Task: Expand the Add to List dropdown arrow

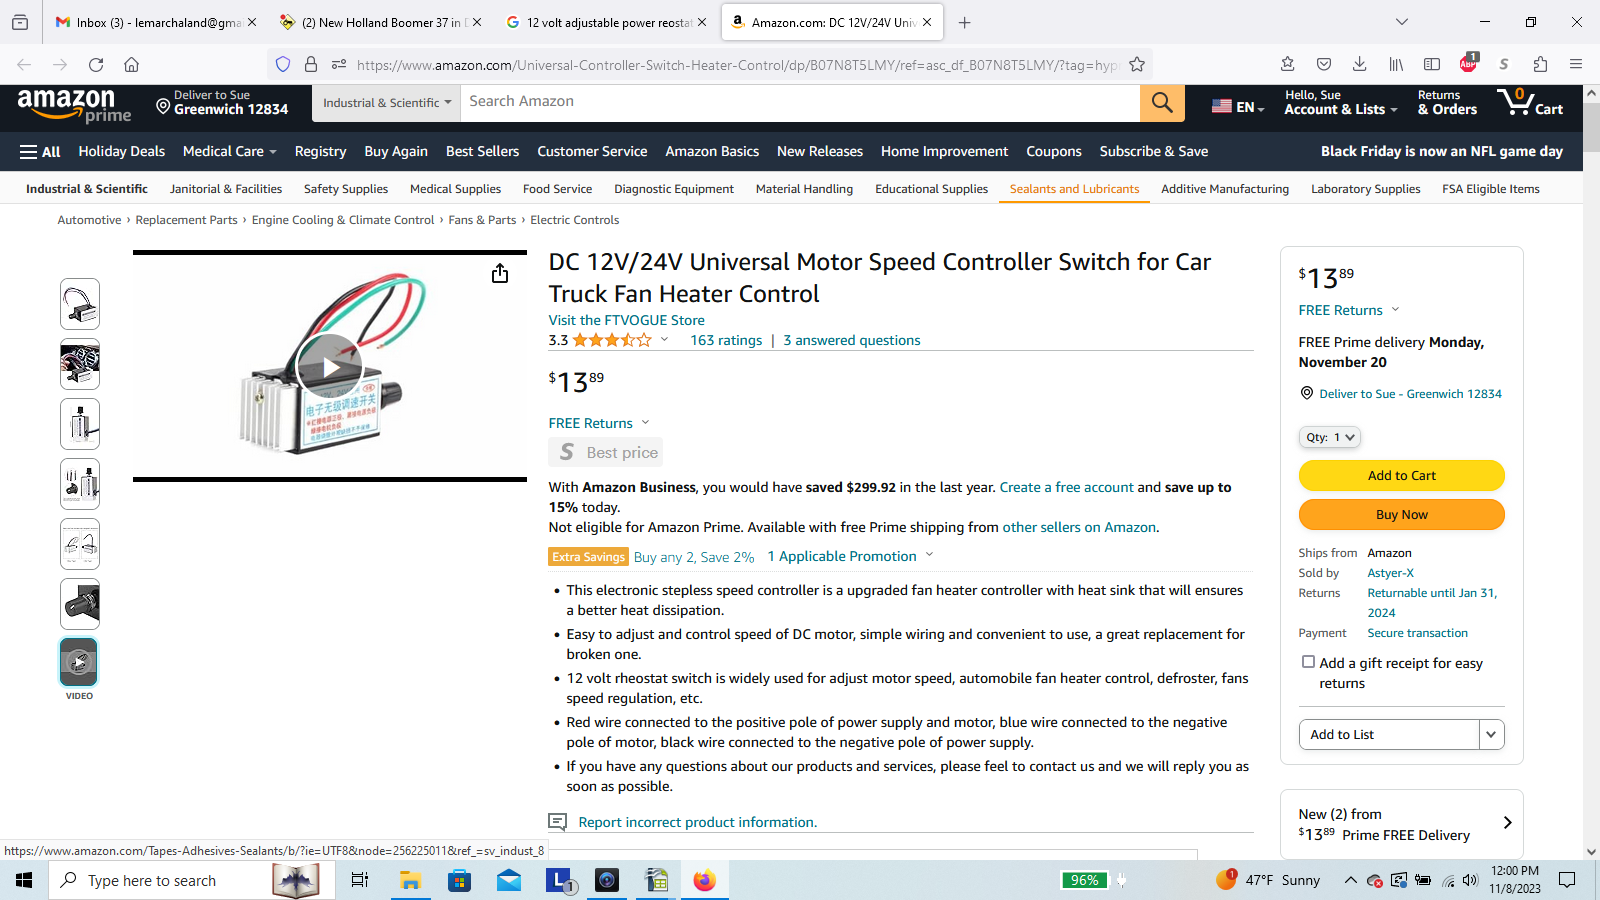Action: tap(1491, 734)
